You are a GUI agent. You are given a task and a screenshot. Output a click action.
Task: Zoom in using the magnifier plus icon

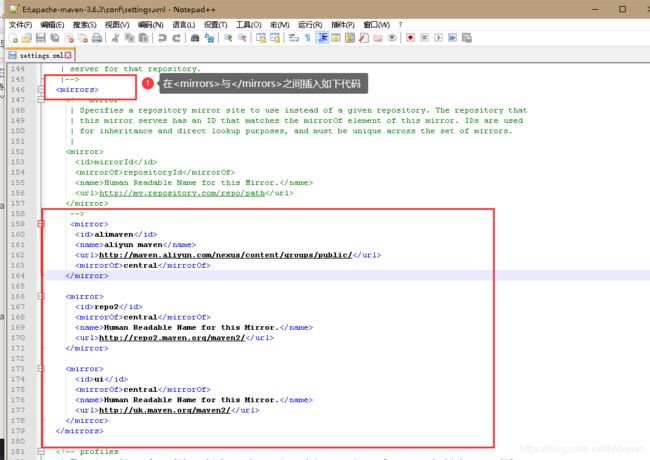[228, 38]
